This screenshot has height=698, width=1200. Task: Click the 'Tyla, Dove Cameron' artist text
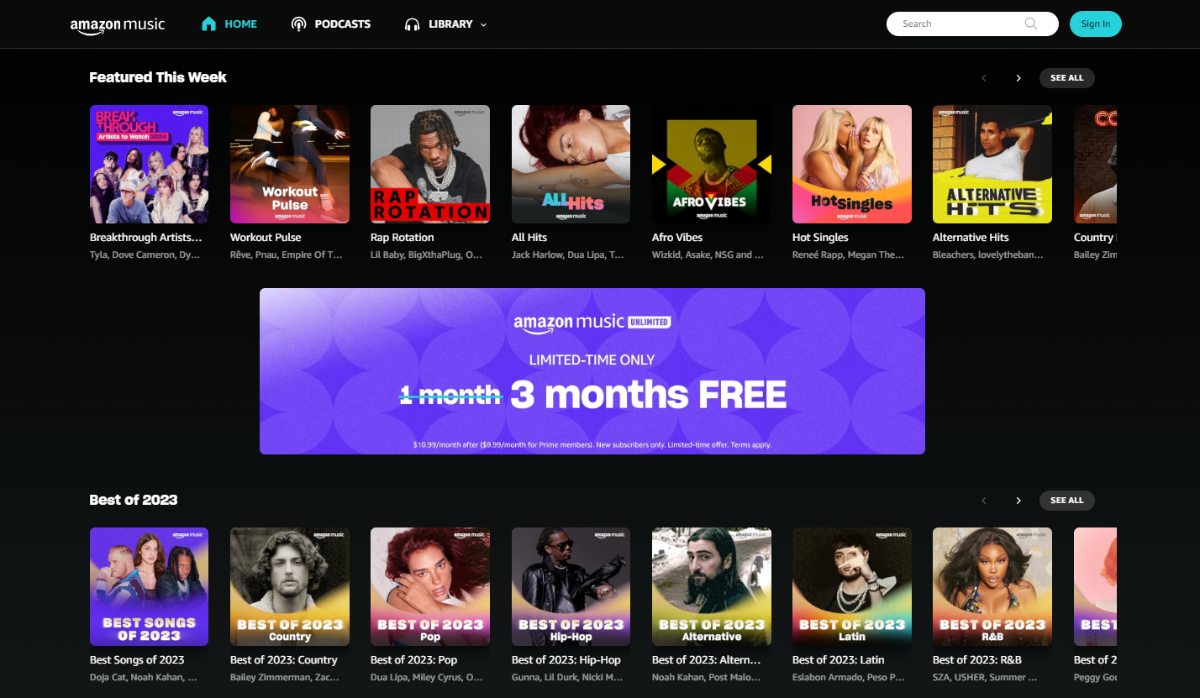(145, 255)
